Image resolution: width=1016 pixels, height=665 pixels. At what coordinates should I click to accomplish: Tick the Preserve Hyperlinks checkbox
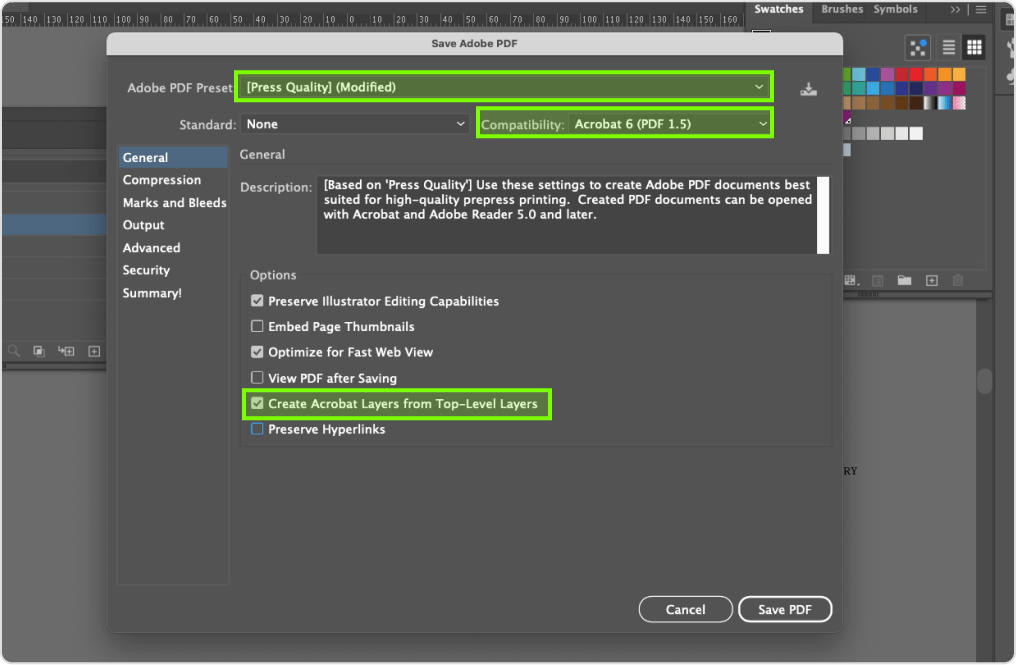[257, 430]
